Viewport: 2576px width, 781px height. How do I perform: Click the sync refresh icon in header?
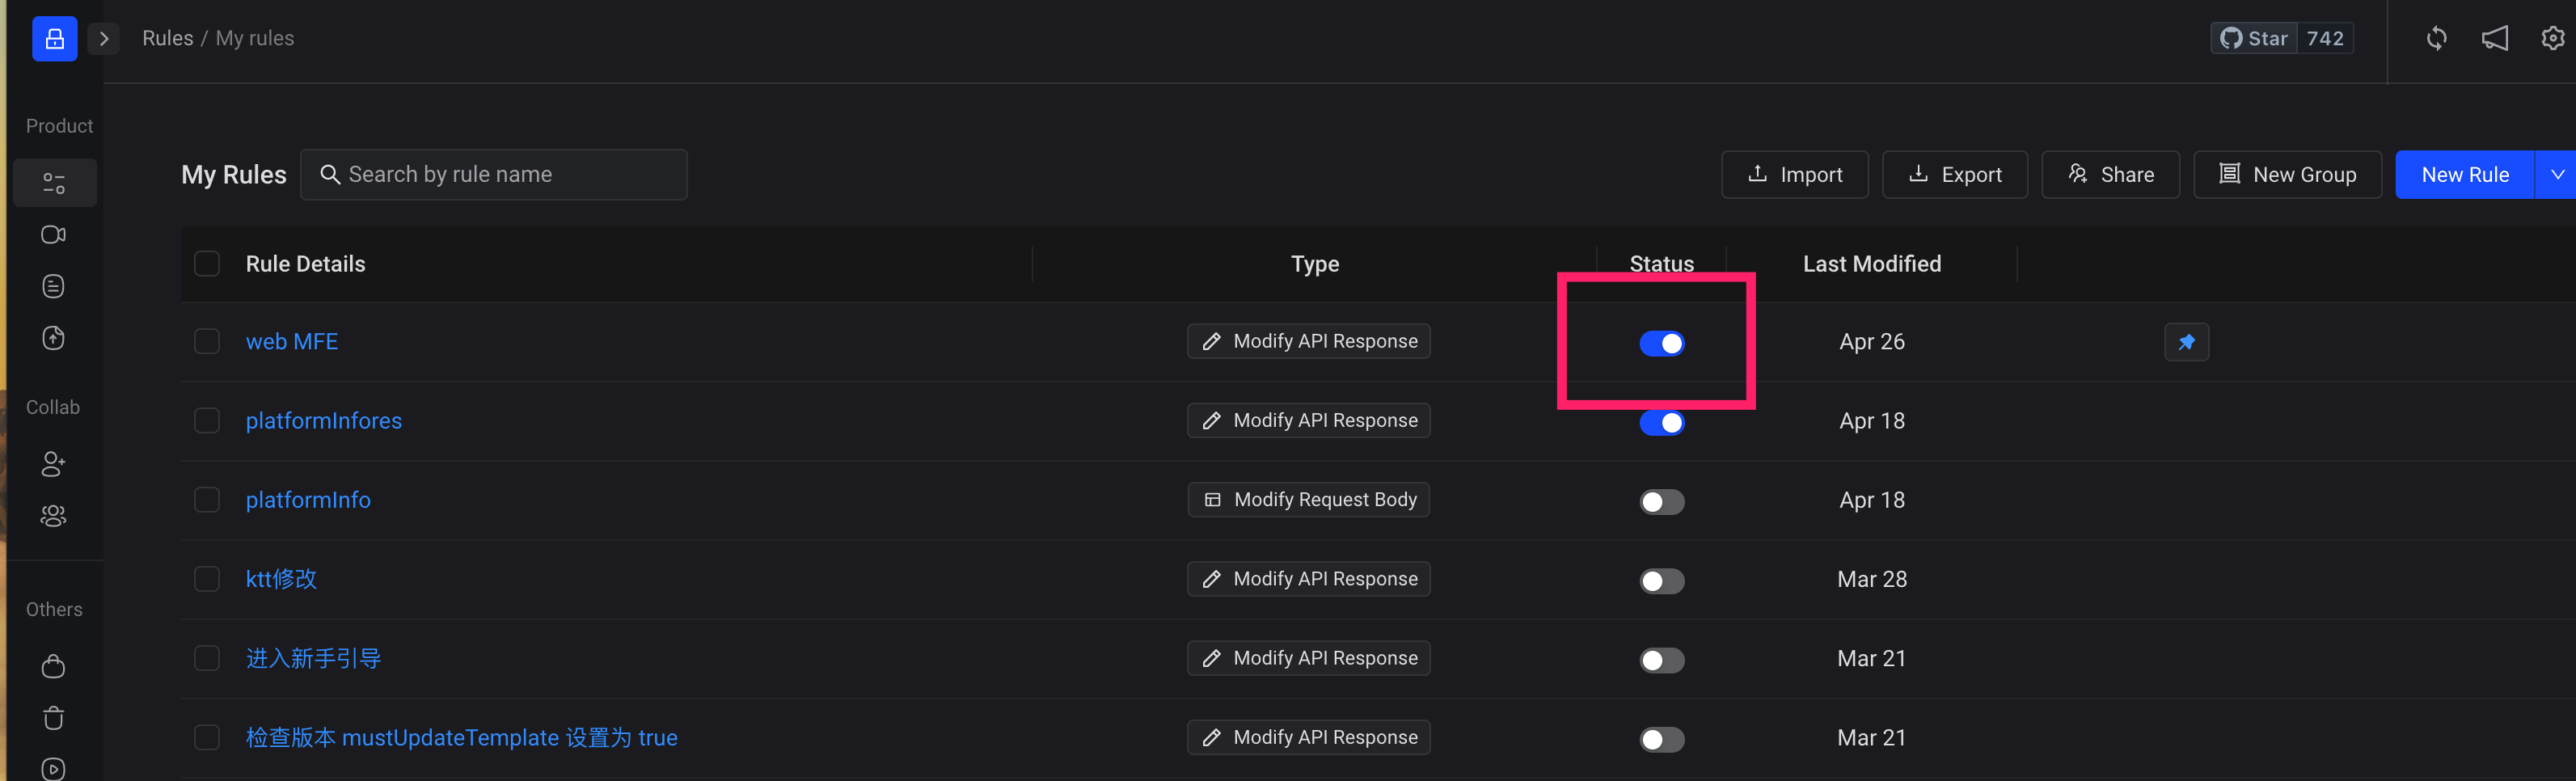coord(2436,38)
